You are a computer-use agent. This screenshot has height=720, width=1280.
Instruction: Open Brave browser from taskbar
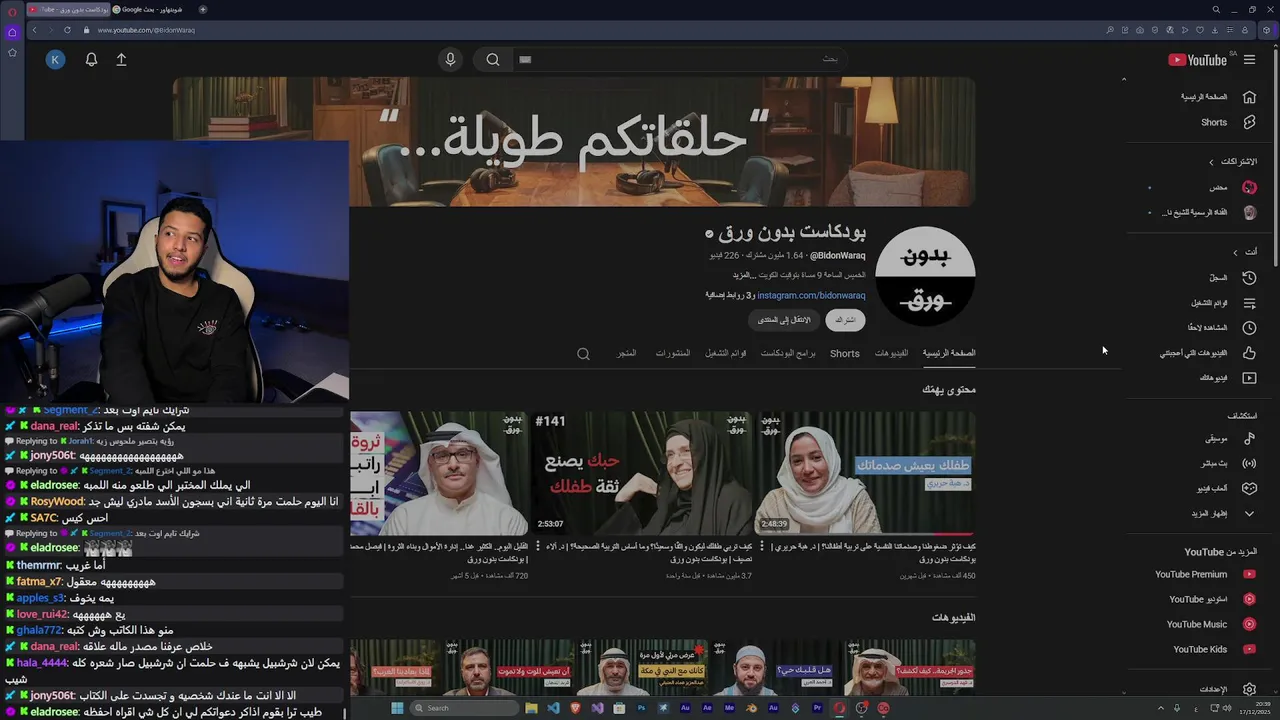point(575,708)
